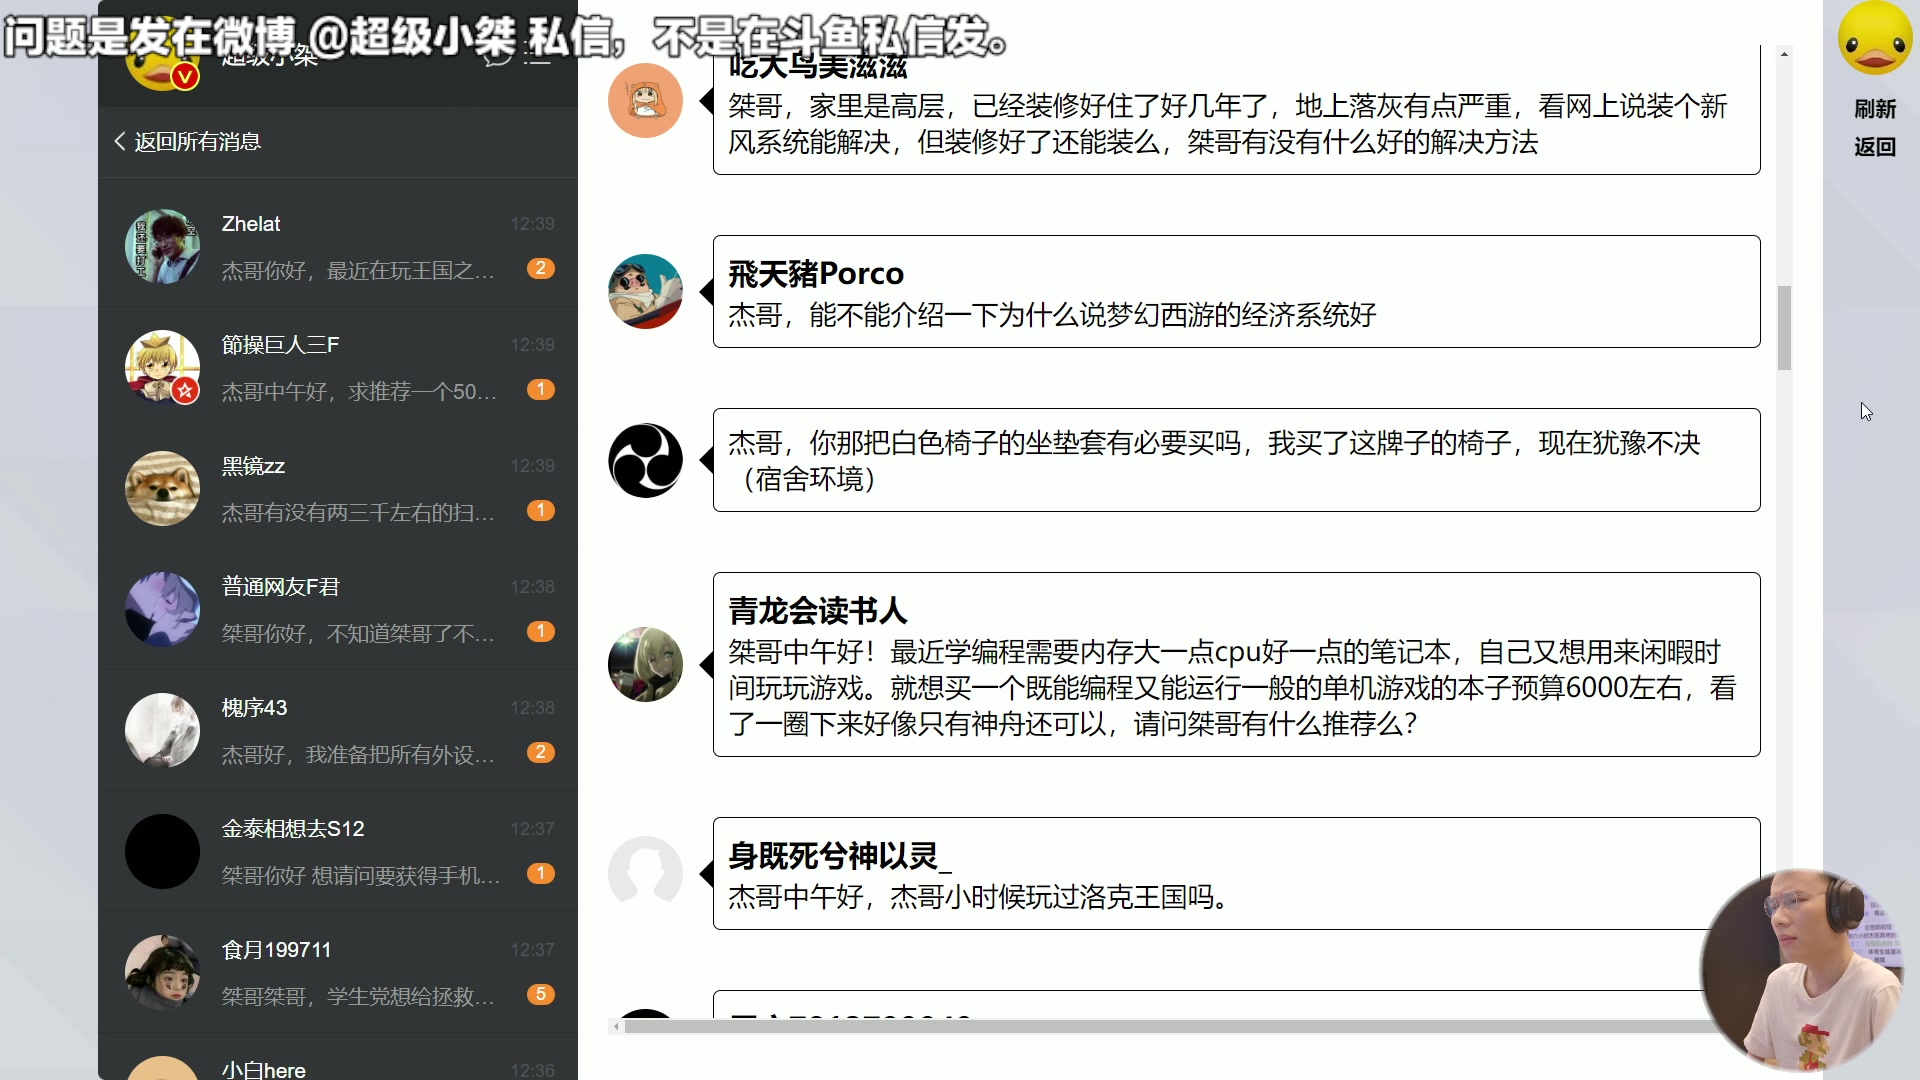Open 青龙会读书人's anime avatar
The height and width of the screenshot is (1080, 1920).
pyautogui.click(x=645, y=664)
